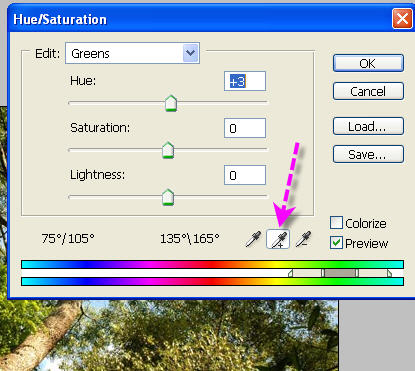The image size is (415, 371).
Task: Focus the Lightness value field
Action: [245, 175]
